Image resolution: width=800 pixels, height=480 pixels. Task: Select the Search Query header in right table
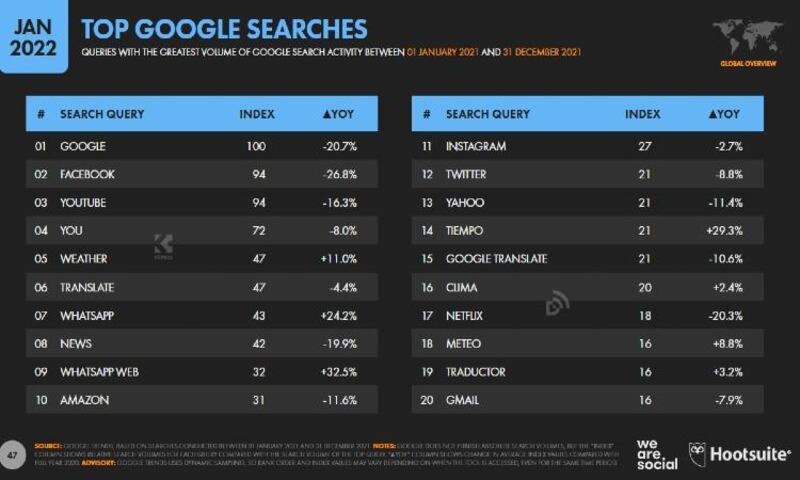[x=488, y=114]
